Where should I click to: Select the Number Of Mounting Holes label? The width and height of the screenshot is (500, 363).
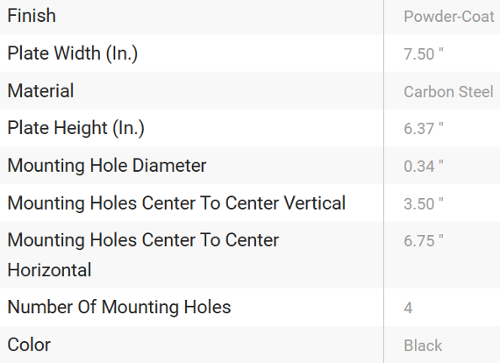click(119, 307)
